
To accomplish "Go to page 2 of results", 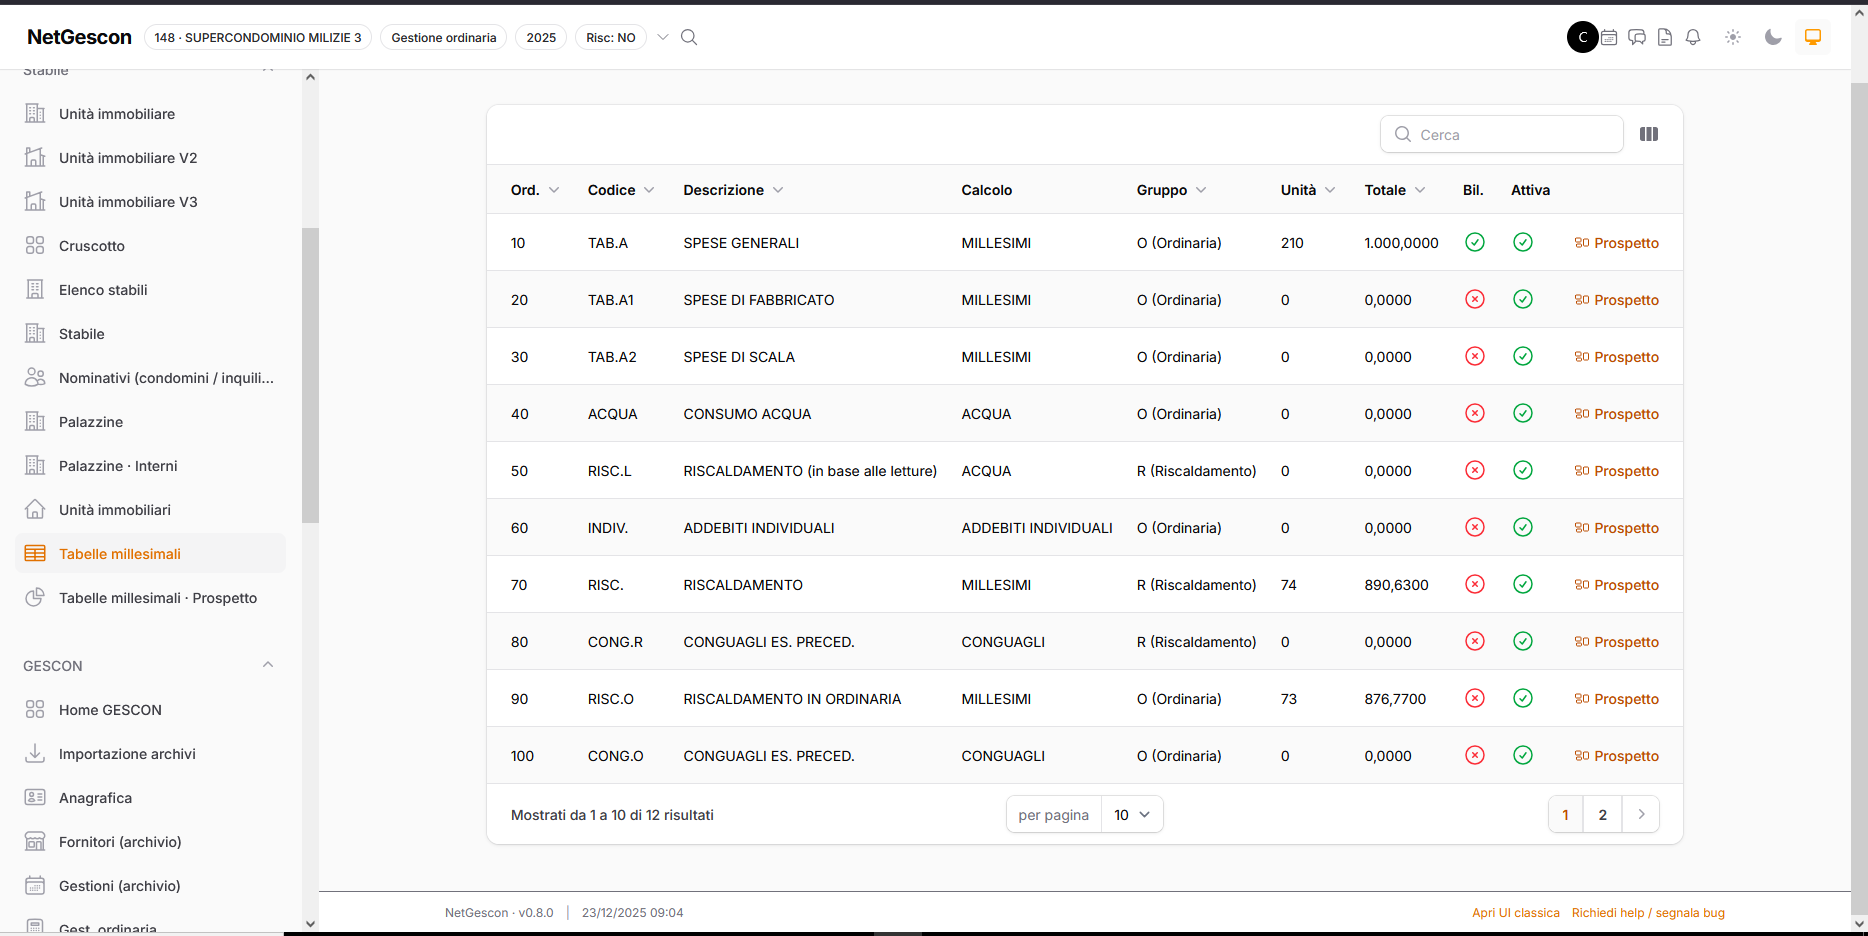I will [1603, 814].
